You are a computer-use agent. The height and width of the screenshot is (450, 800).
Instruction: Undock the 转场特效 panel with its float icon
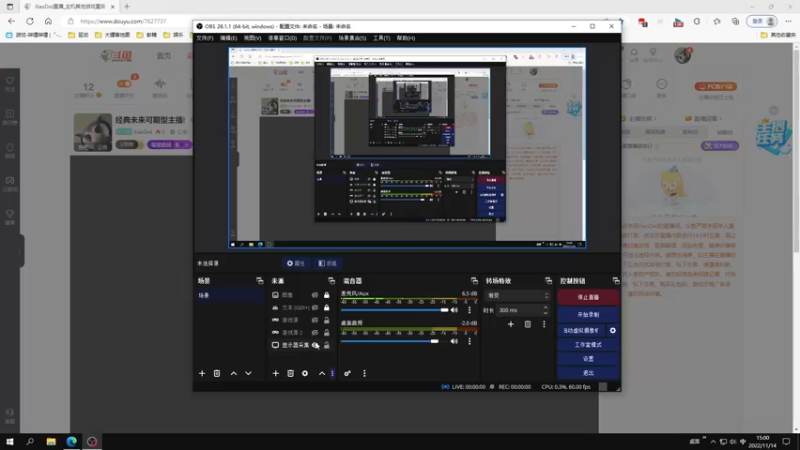[x=548, y=281]
